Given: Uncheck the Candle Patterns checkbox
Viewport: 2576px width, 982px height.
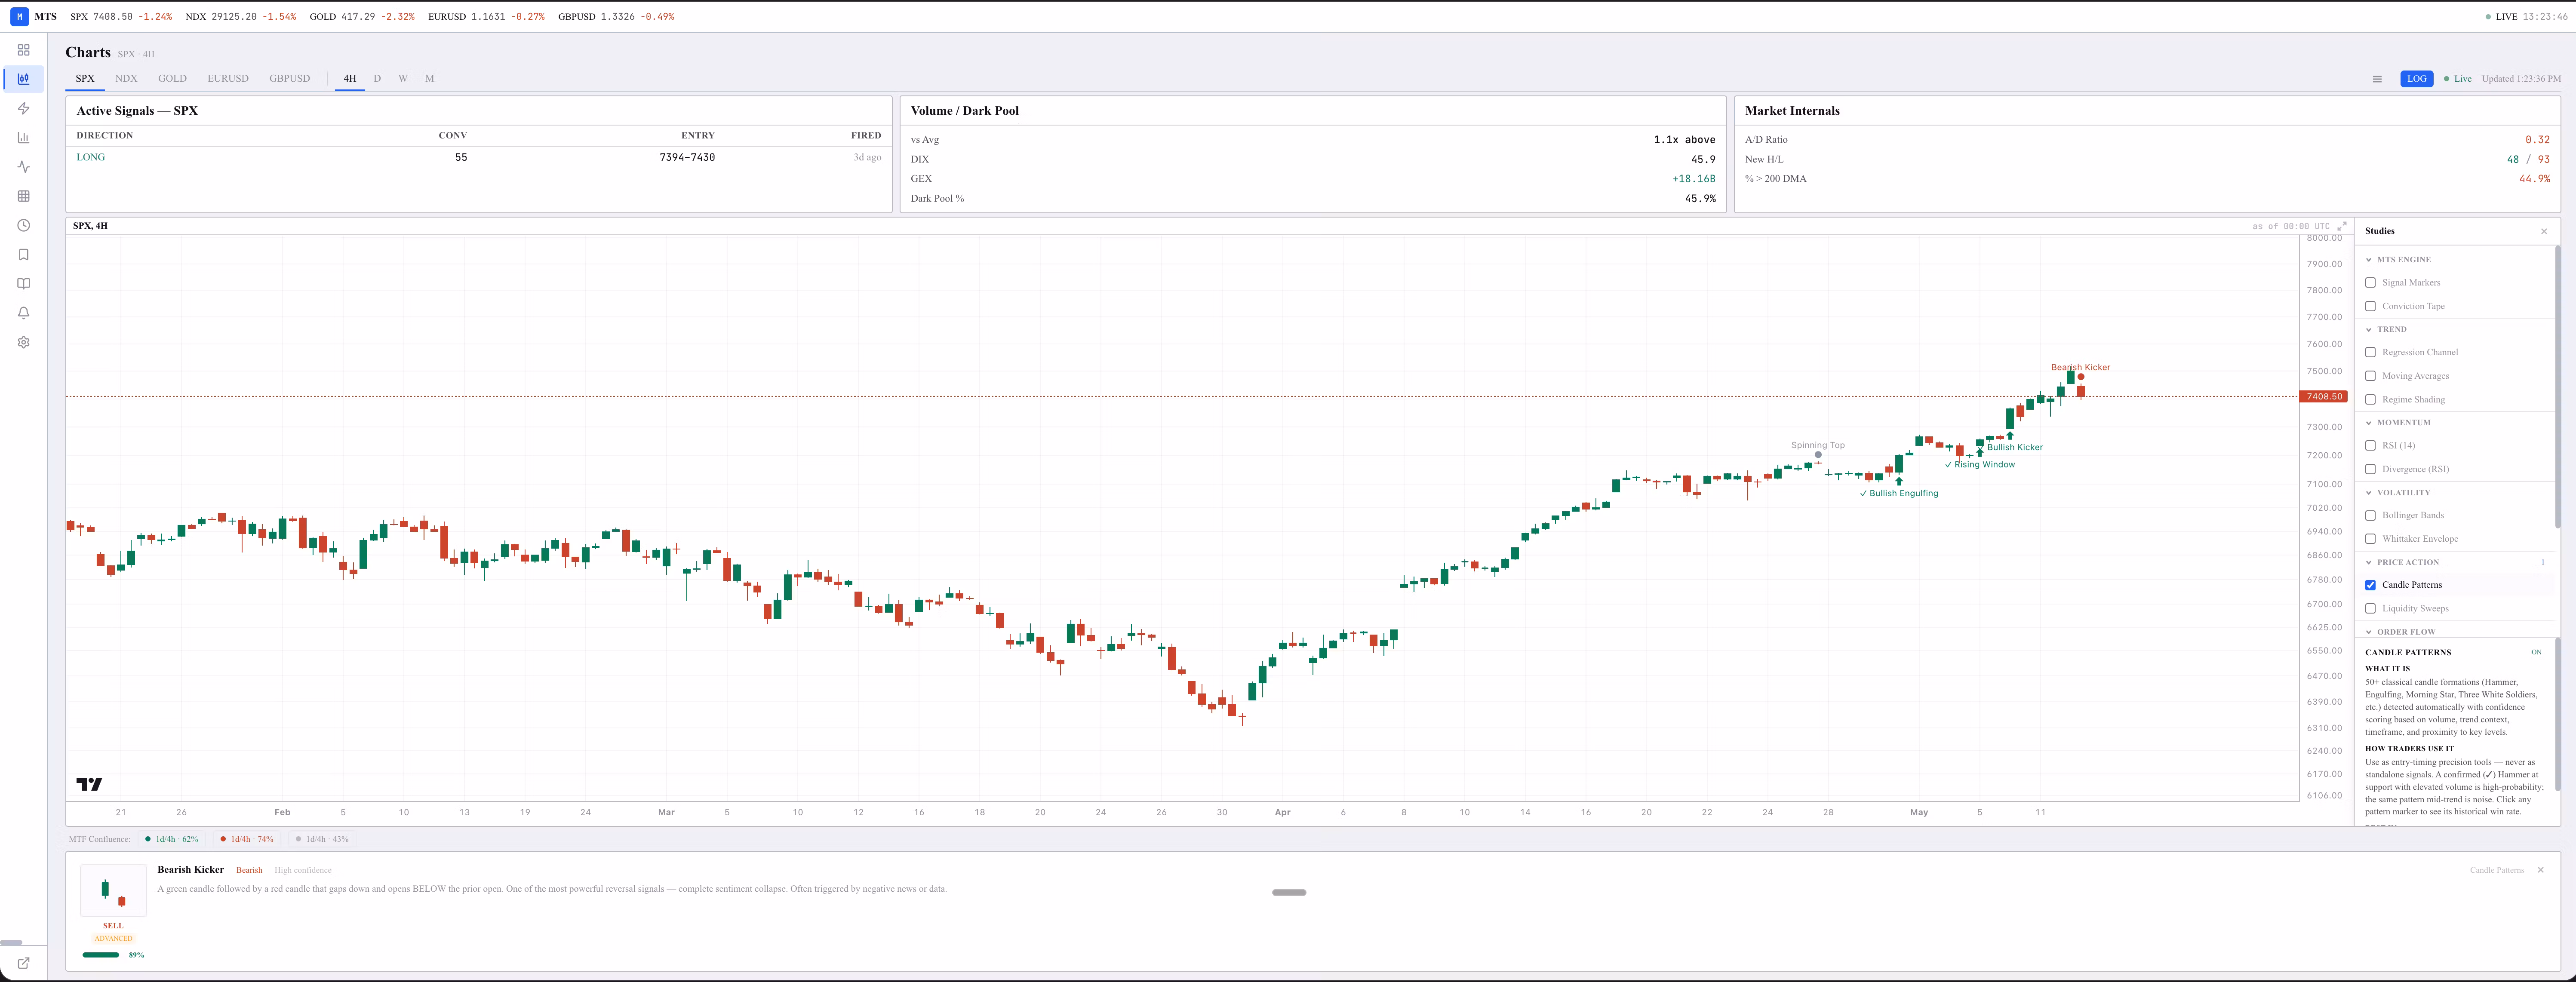Looking at the screenshot, I should (2370, 585).
